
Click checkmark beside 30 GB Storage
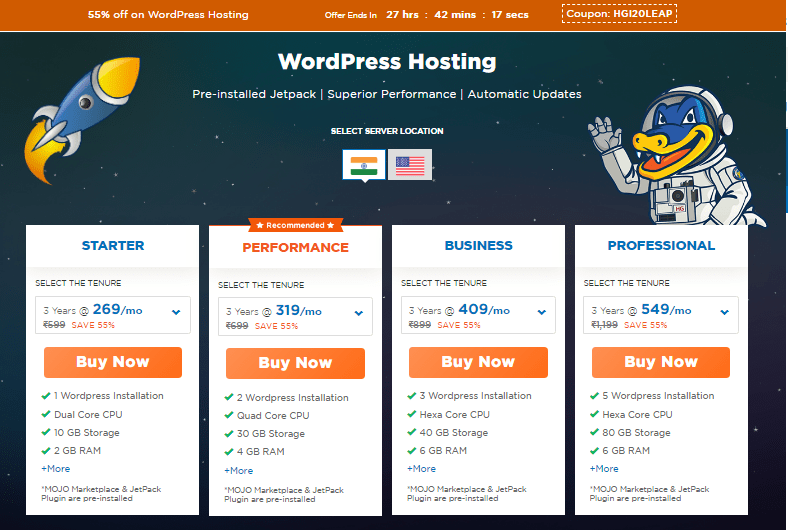click(x=229, y=433)
